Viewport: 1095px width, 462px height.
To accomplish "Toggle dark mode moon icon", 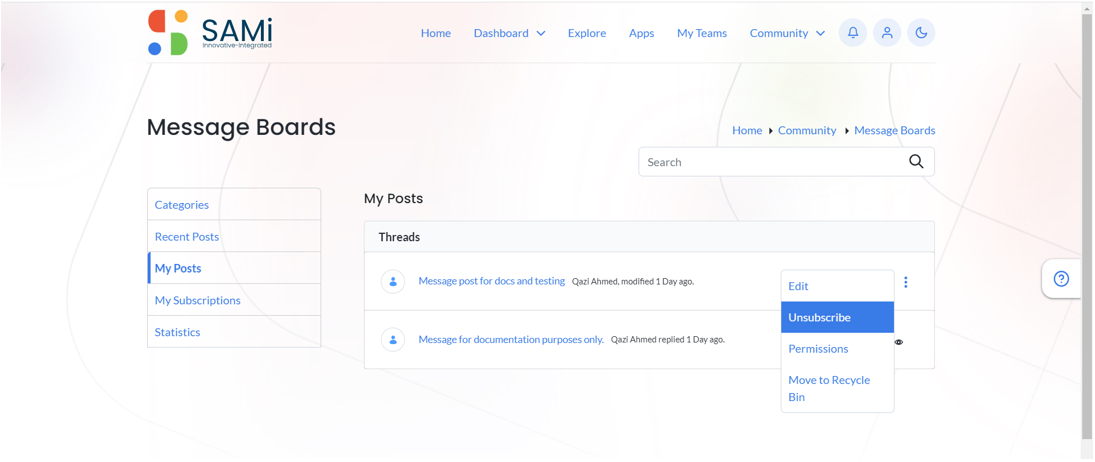I will click(921, 33).
